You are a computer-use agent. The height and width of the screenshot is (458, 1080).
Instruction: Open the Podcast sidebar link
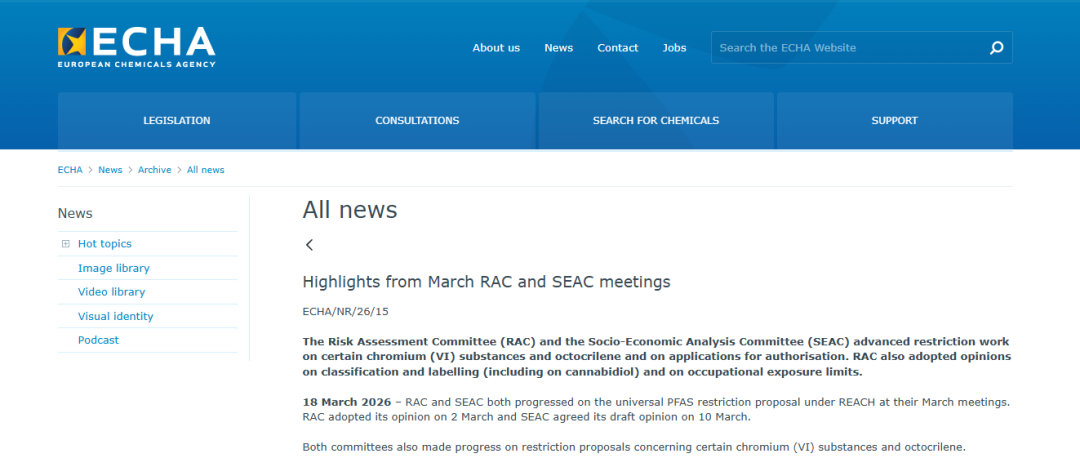(98, 340)
